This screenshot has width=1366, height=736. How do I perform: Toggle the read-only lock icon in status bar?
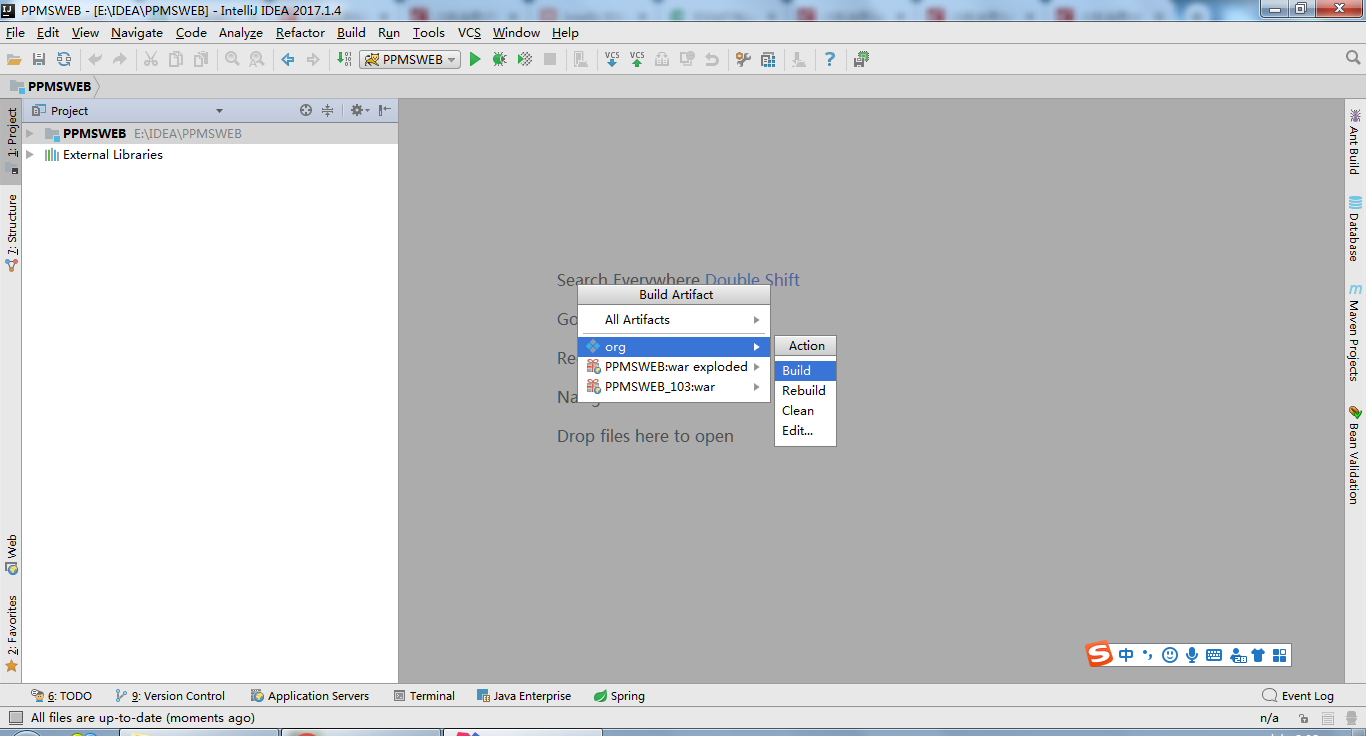1303,718
